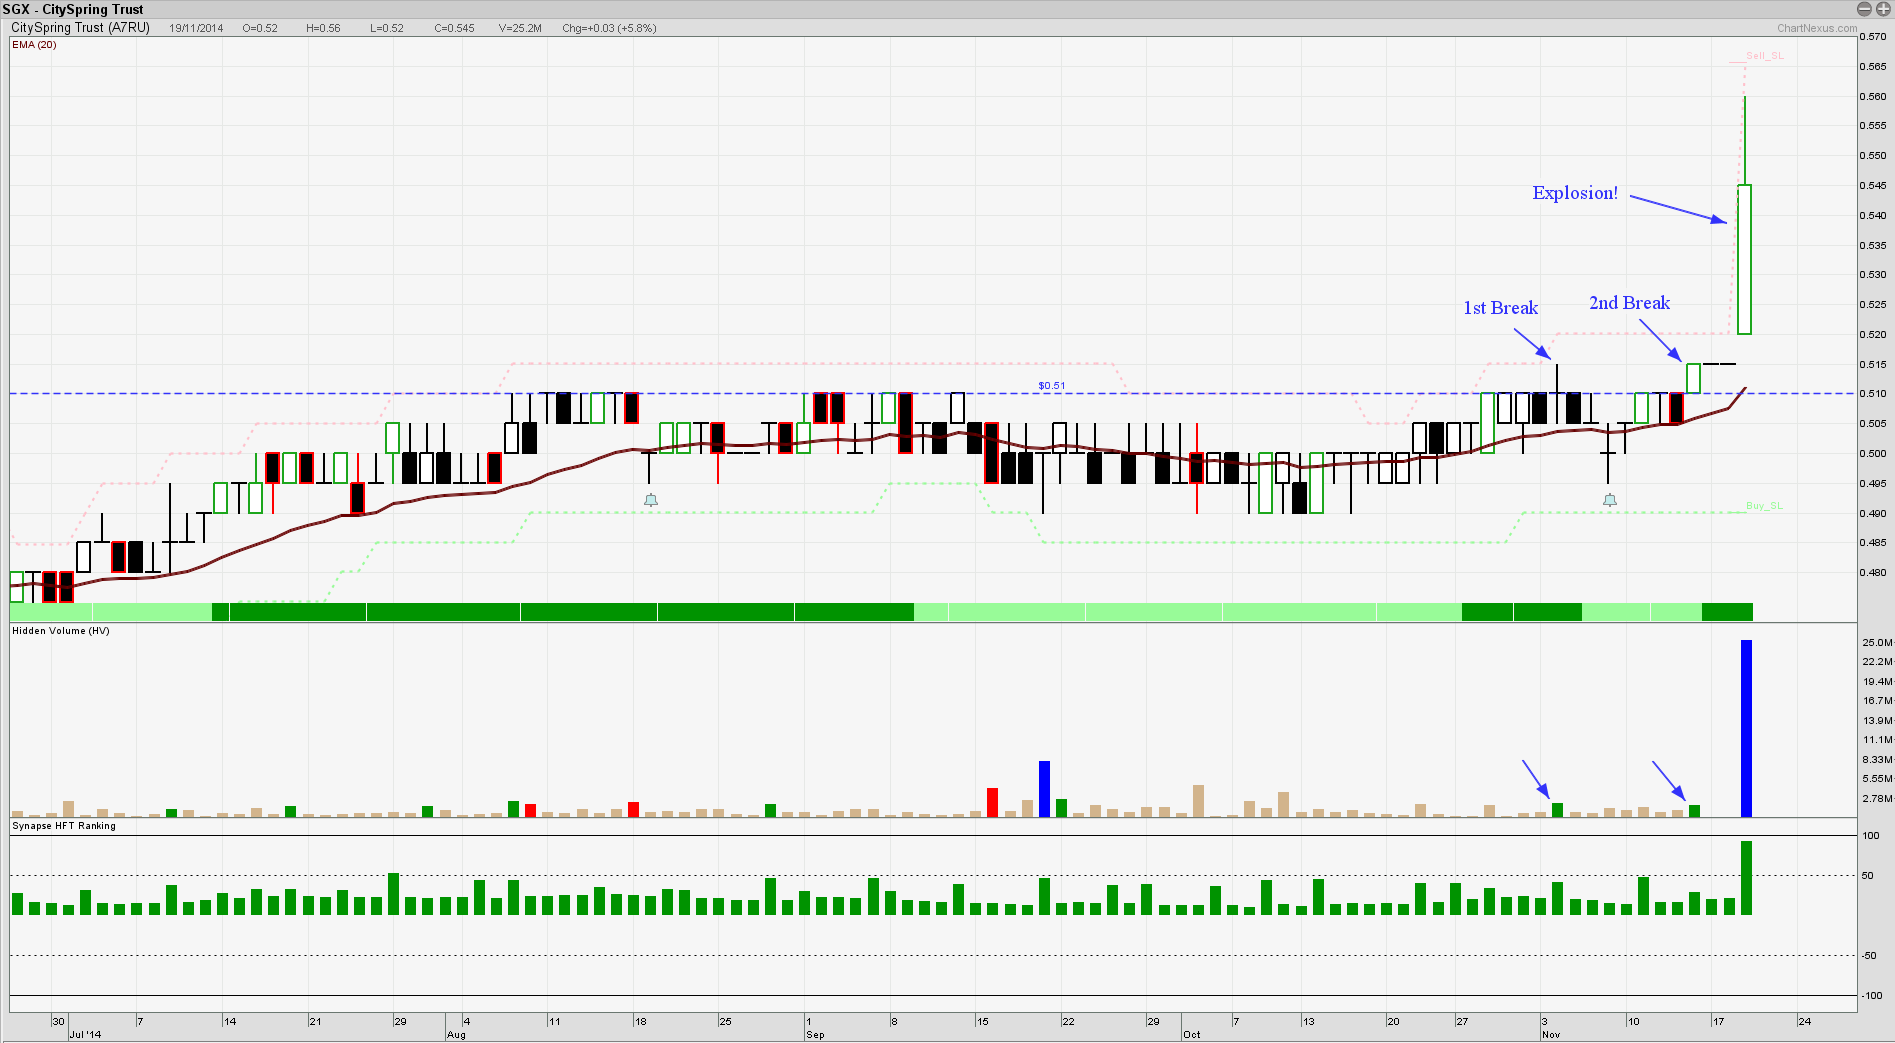This screenshot has height=1043, width=1895.
Task: Click the blue arrow pointing from Explosion! label
Action: point(1678,208)
